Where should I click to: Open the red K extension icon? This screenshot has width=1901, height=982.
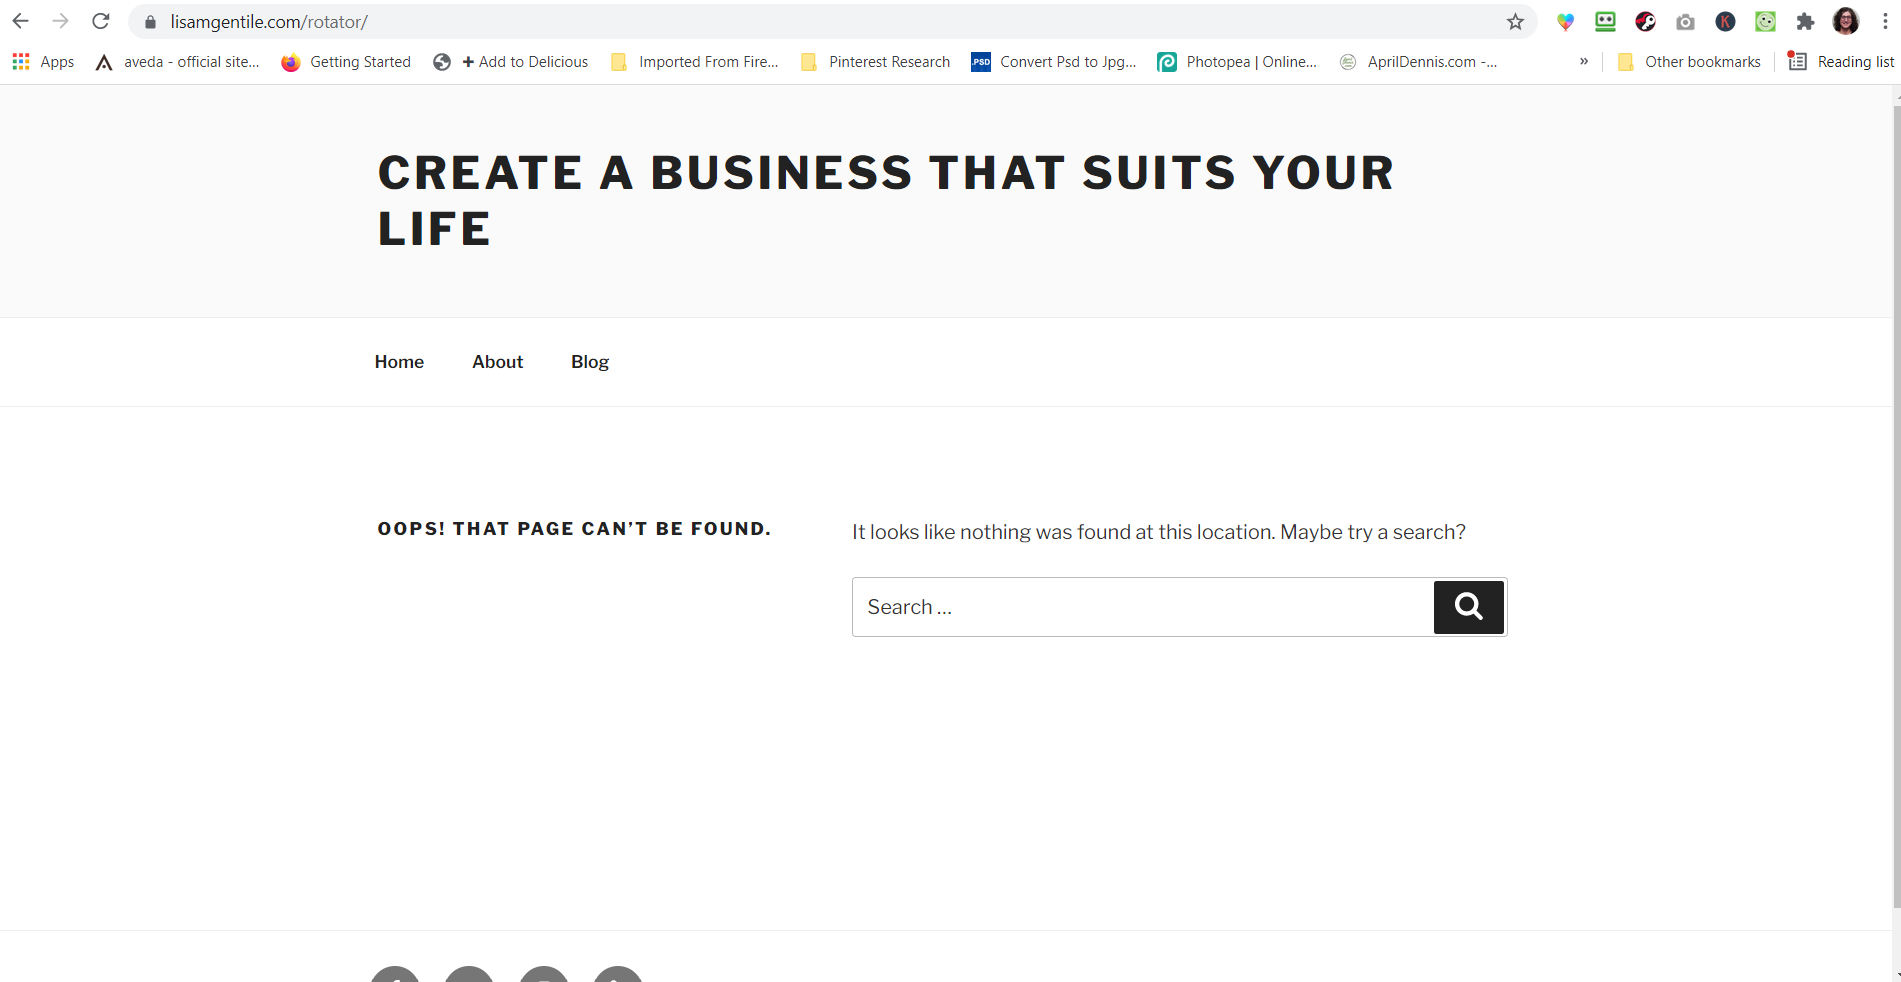click(x=1725, y=22)
